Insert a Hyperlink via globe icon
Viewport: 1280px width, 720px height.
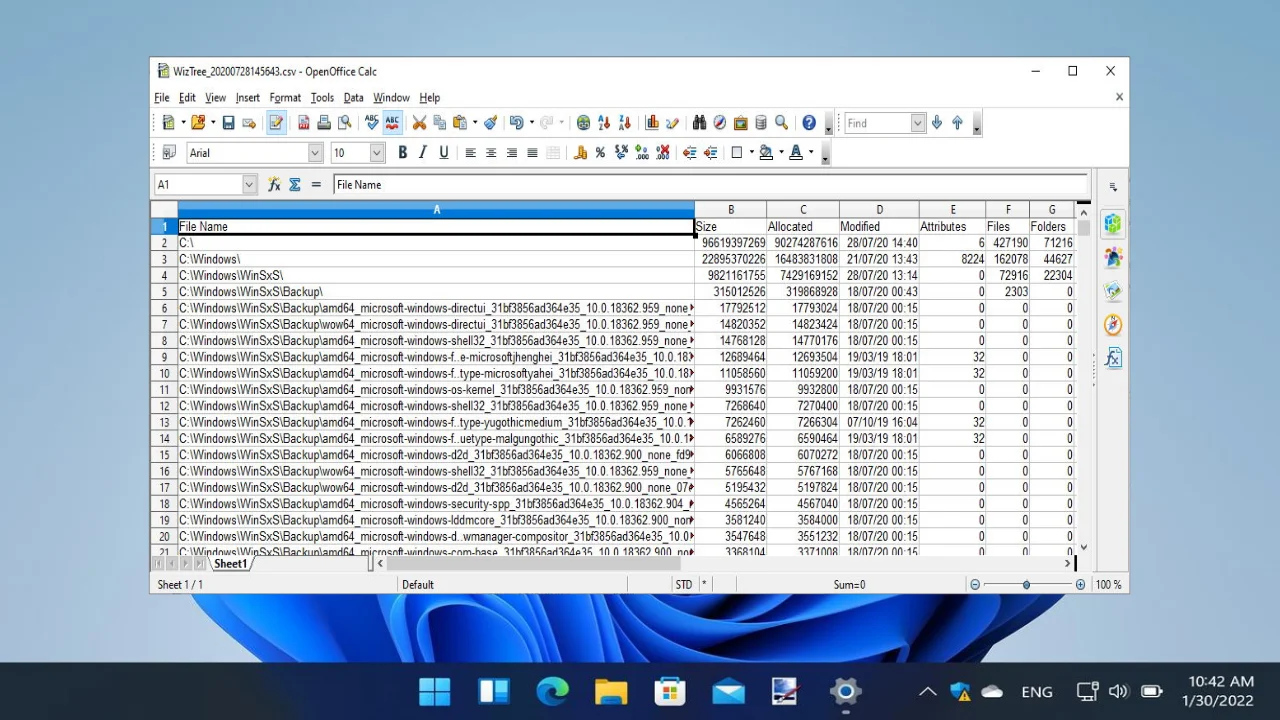click(583, 123)
